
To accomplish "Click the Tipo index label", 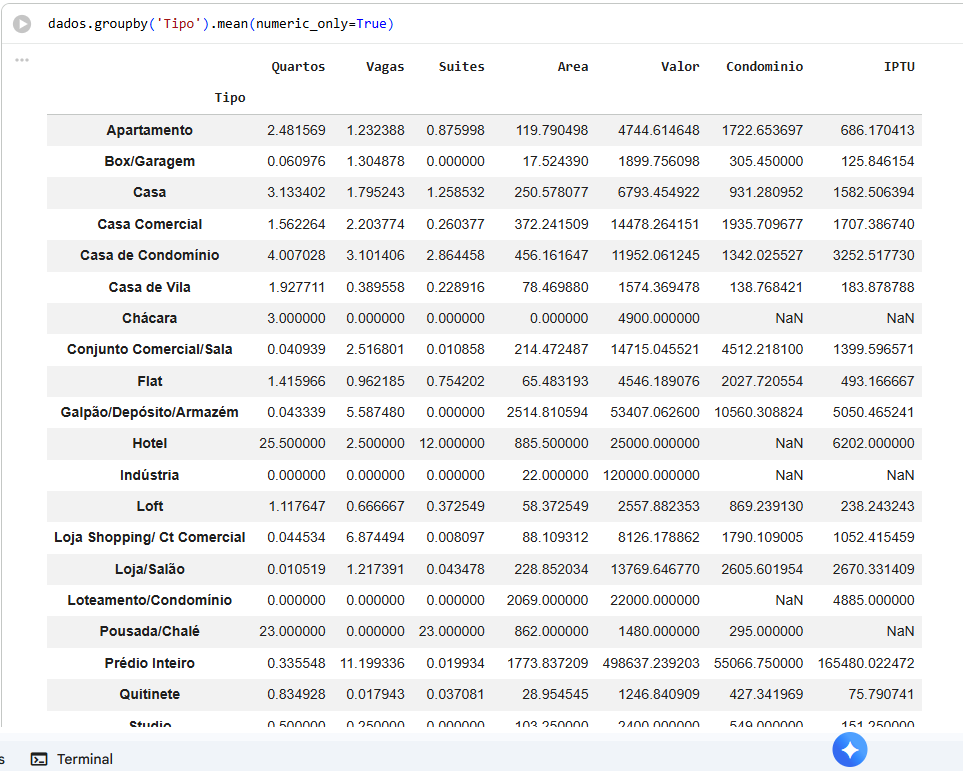I will tap(230, 98).
